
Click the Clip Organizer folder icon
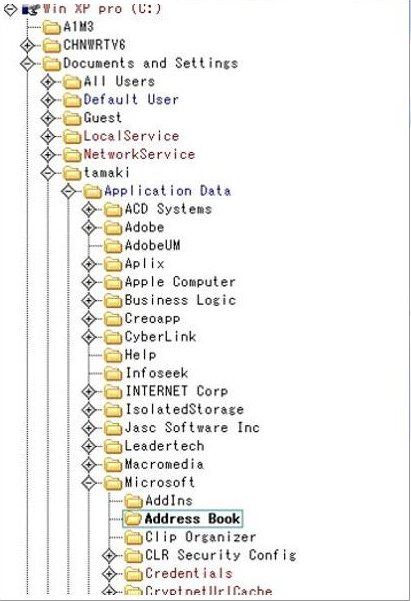point(134,537)
